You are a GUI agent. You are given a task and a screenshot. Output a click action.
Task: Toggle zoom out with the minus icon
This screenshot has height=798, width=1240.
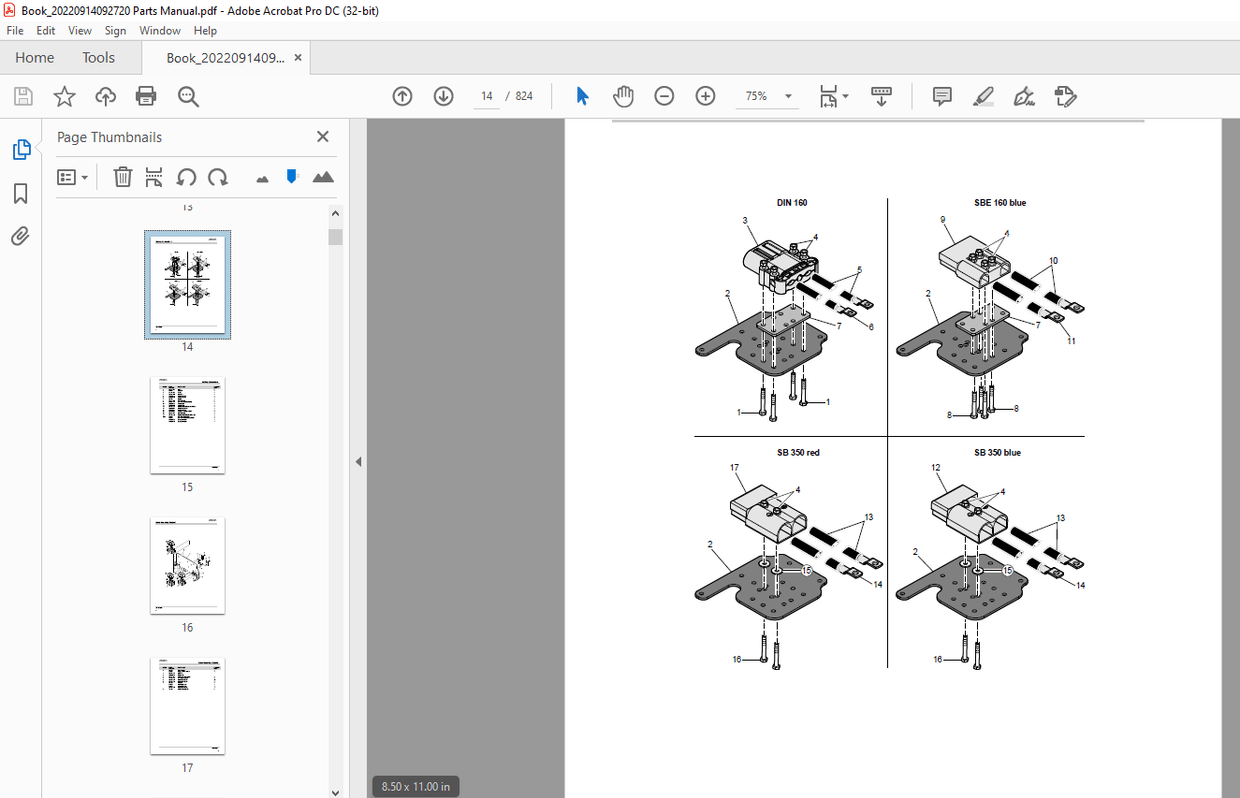664,96
